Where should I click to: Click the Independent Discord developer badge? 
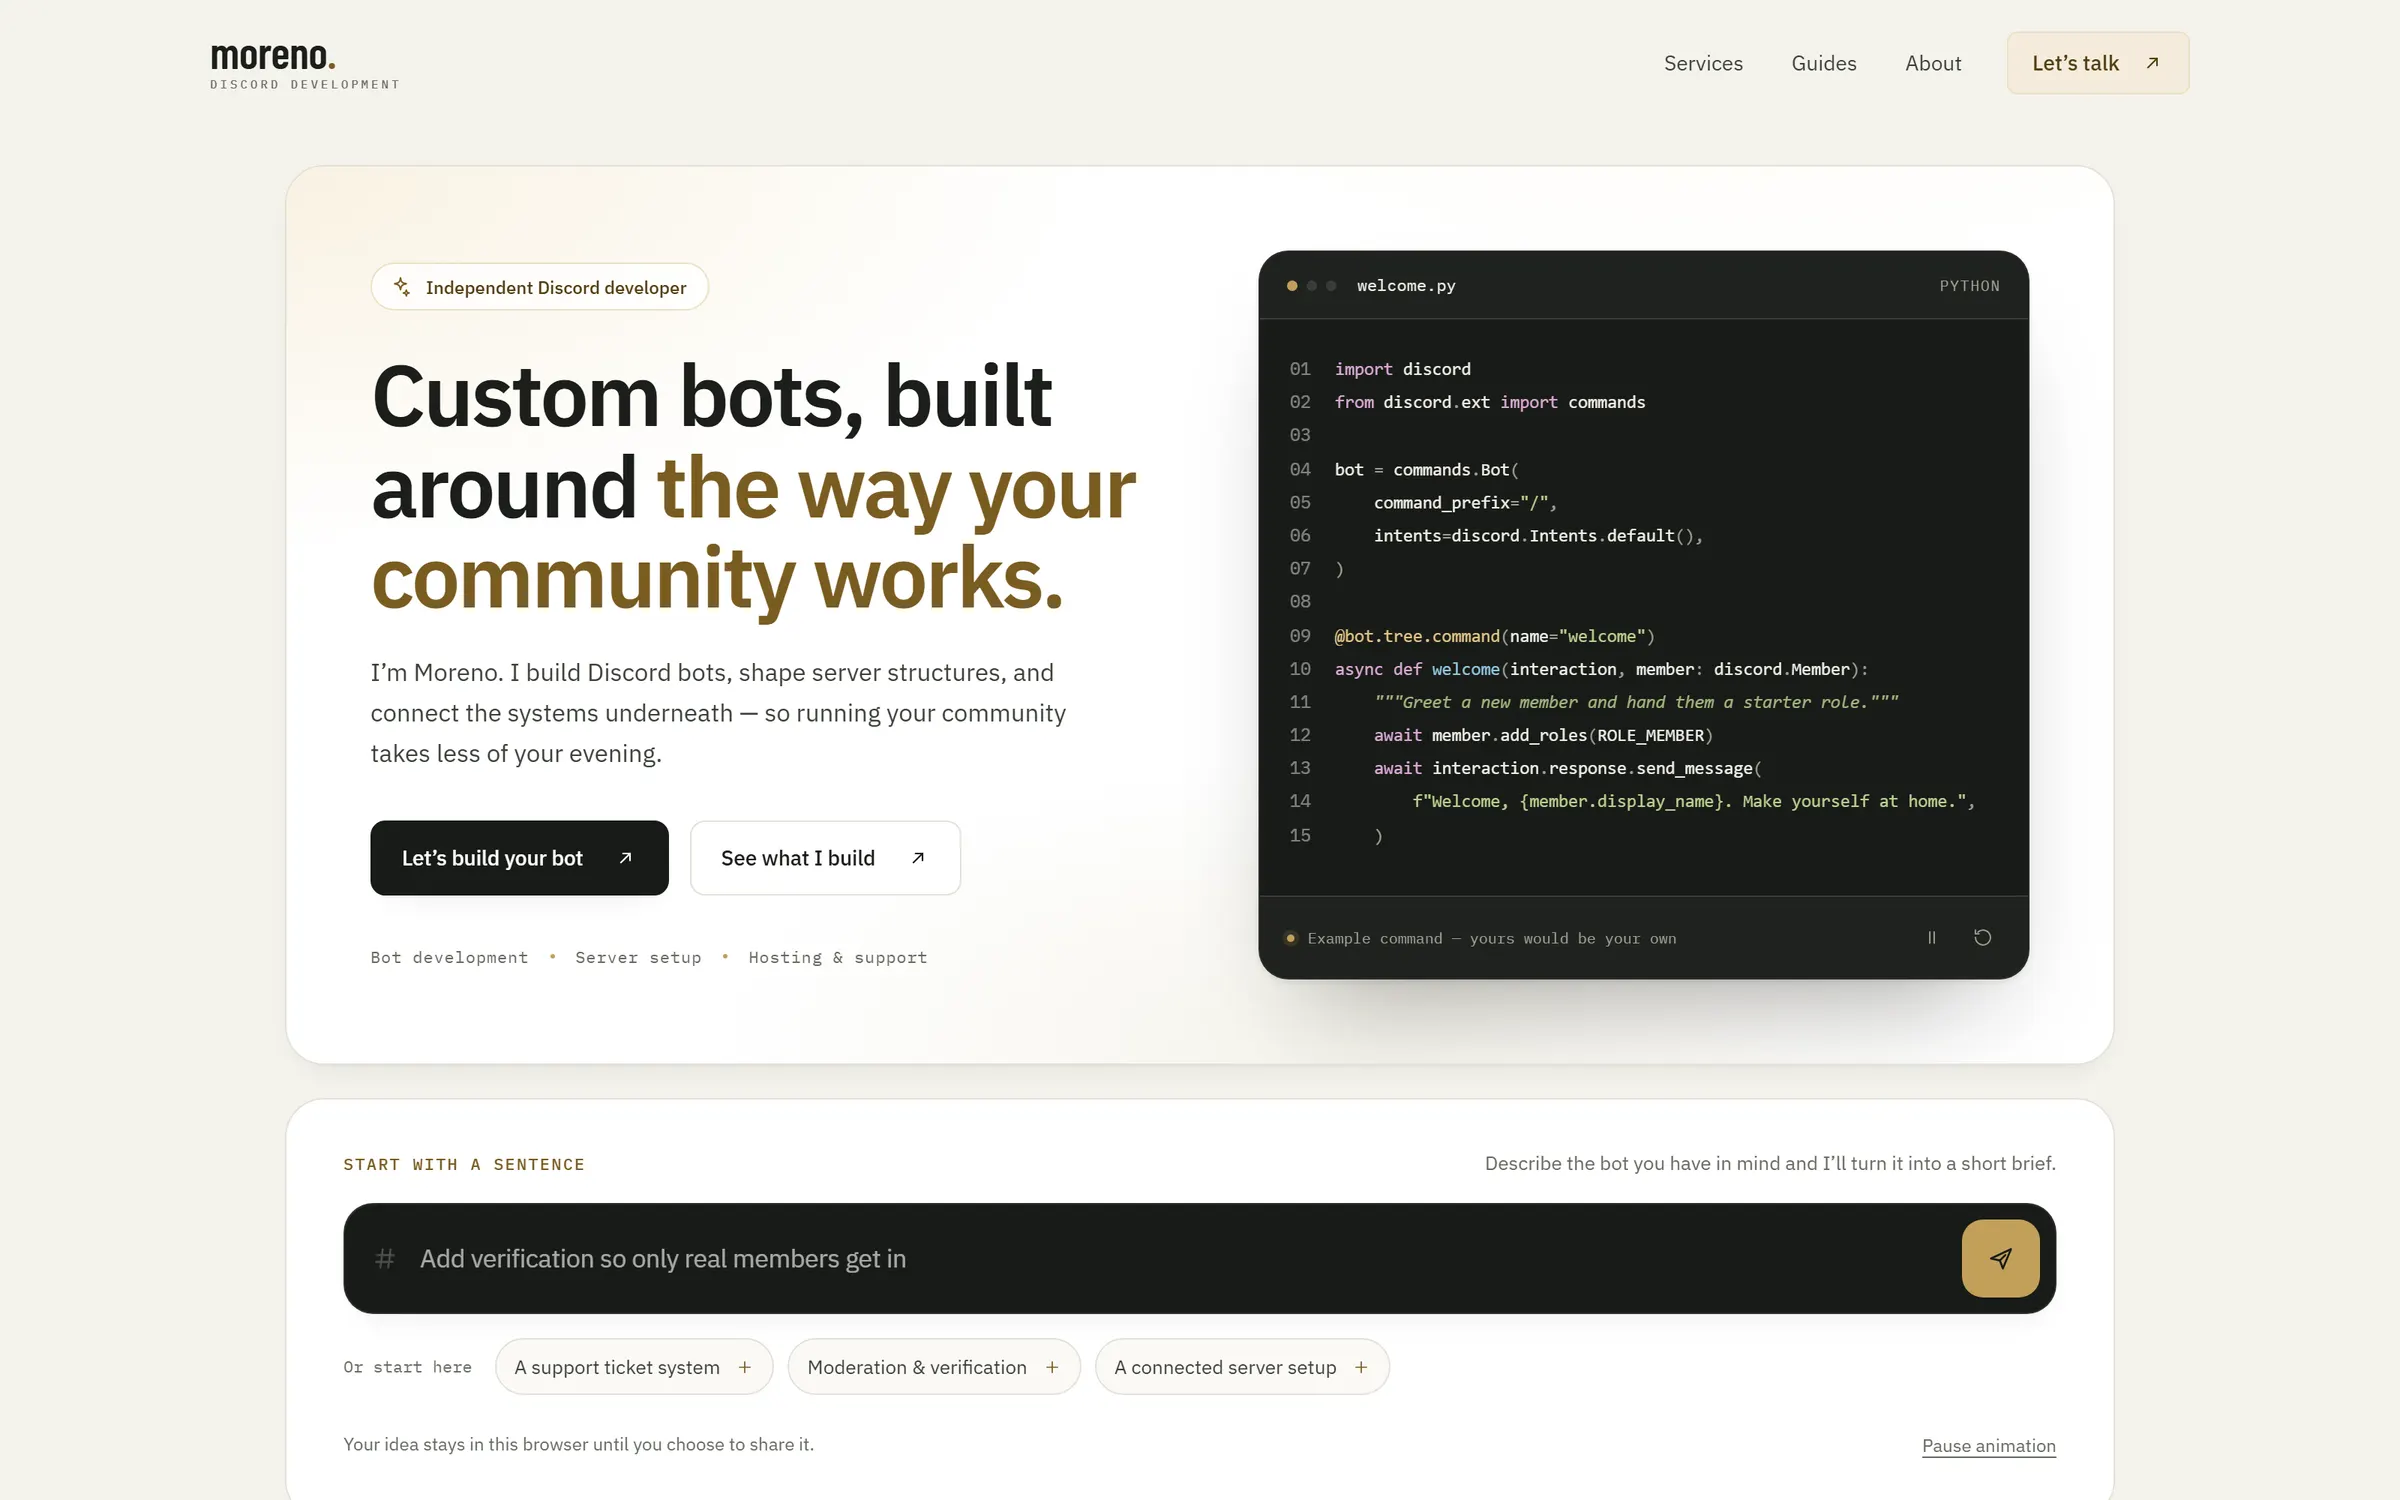[540, 287]
